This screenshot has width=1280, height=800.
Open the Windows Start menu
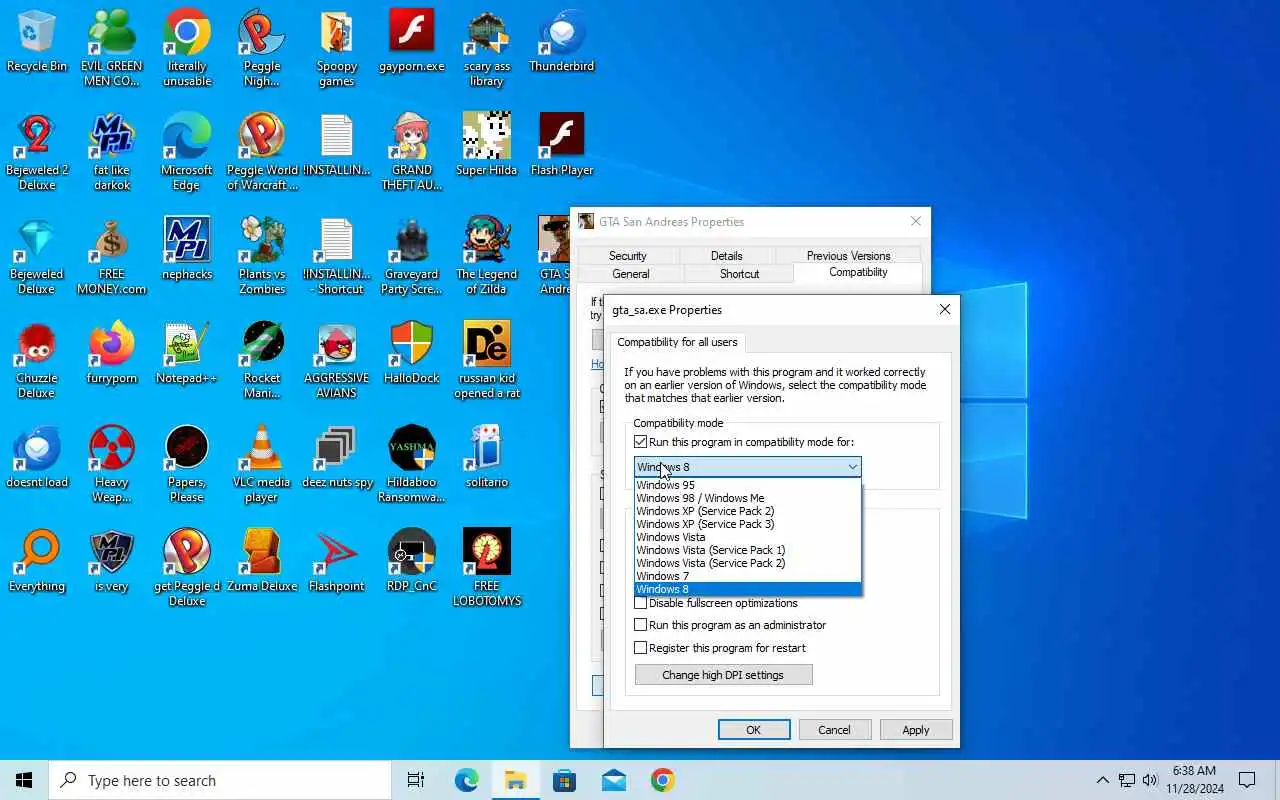pyautogui.click(x=24, y=780)
